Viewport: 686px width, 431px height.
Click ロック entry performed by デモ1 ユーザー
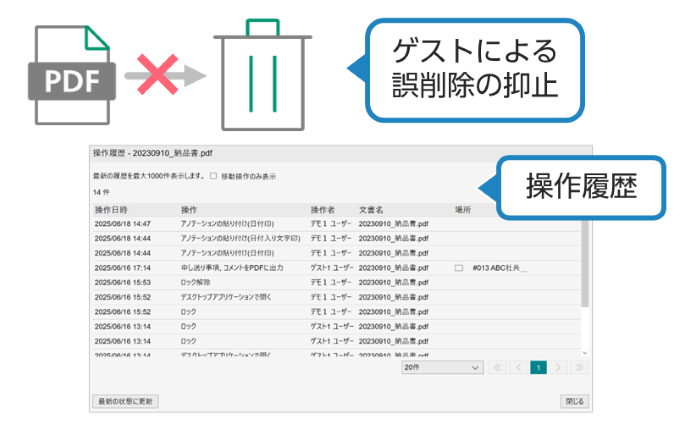coord(189,312)
